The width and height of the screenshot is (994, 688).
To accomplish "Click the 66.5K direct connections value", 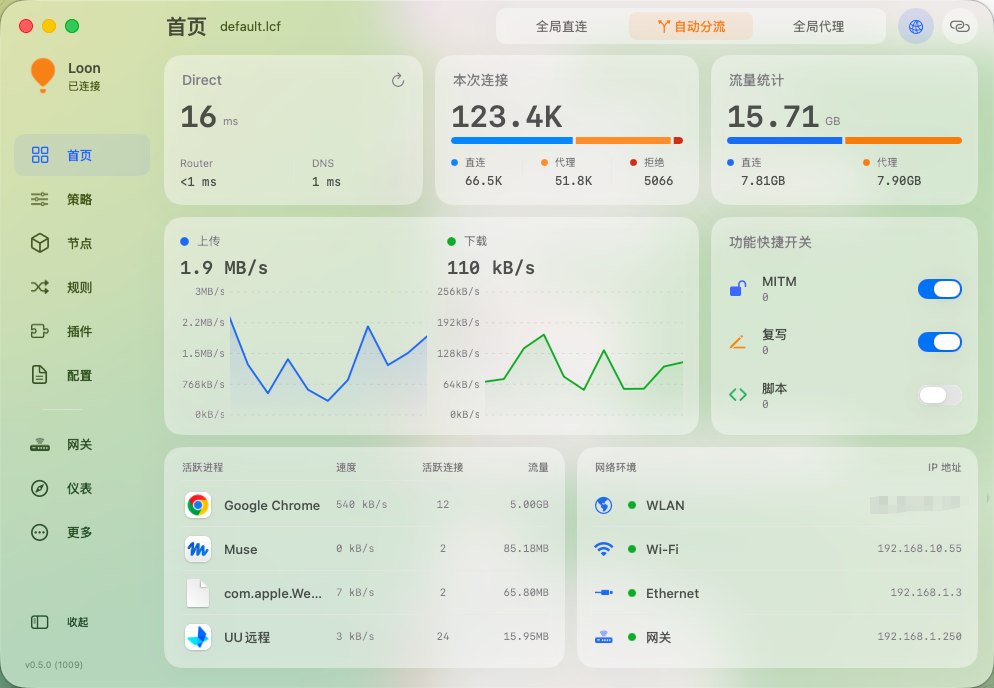I will point(484,181).
